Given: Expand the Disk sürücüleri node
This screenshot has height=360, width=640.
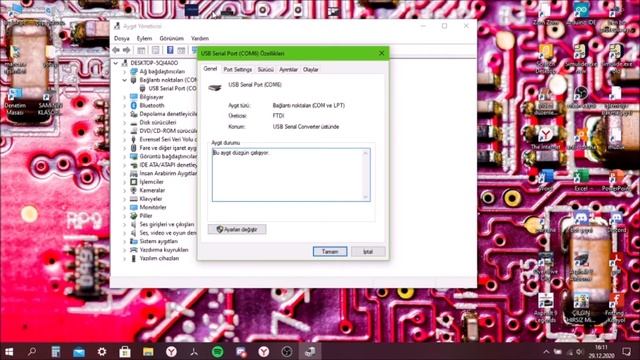Looking at the screenshot, I should tap(125, 122).
